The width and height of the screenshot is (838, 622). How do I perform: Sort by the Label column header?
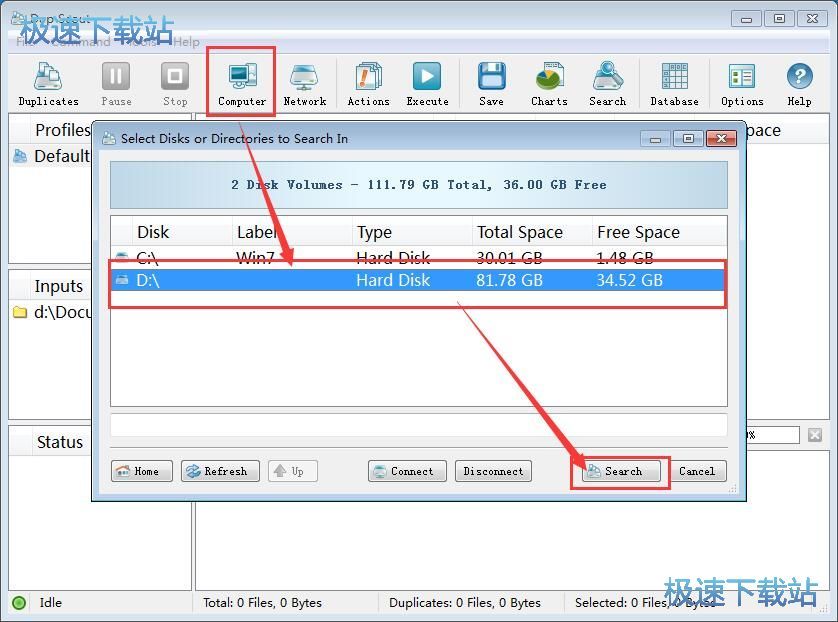click(292, 232)
